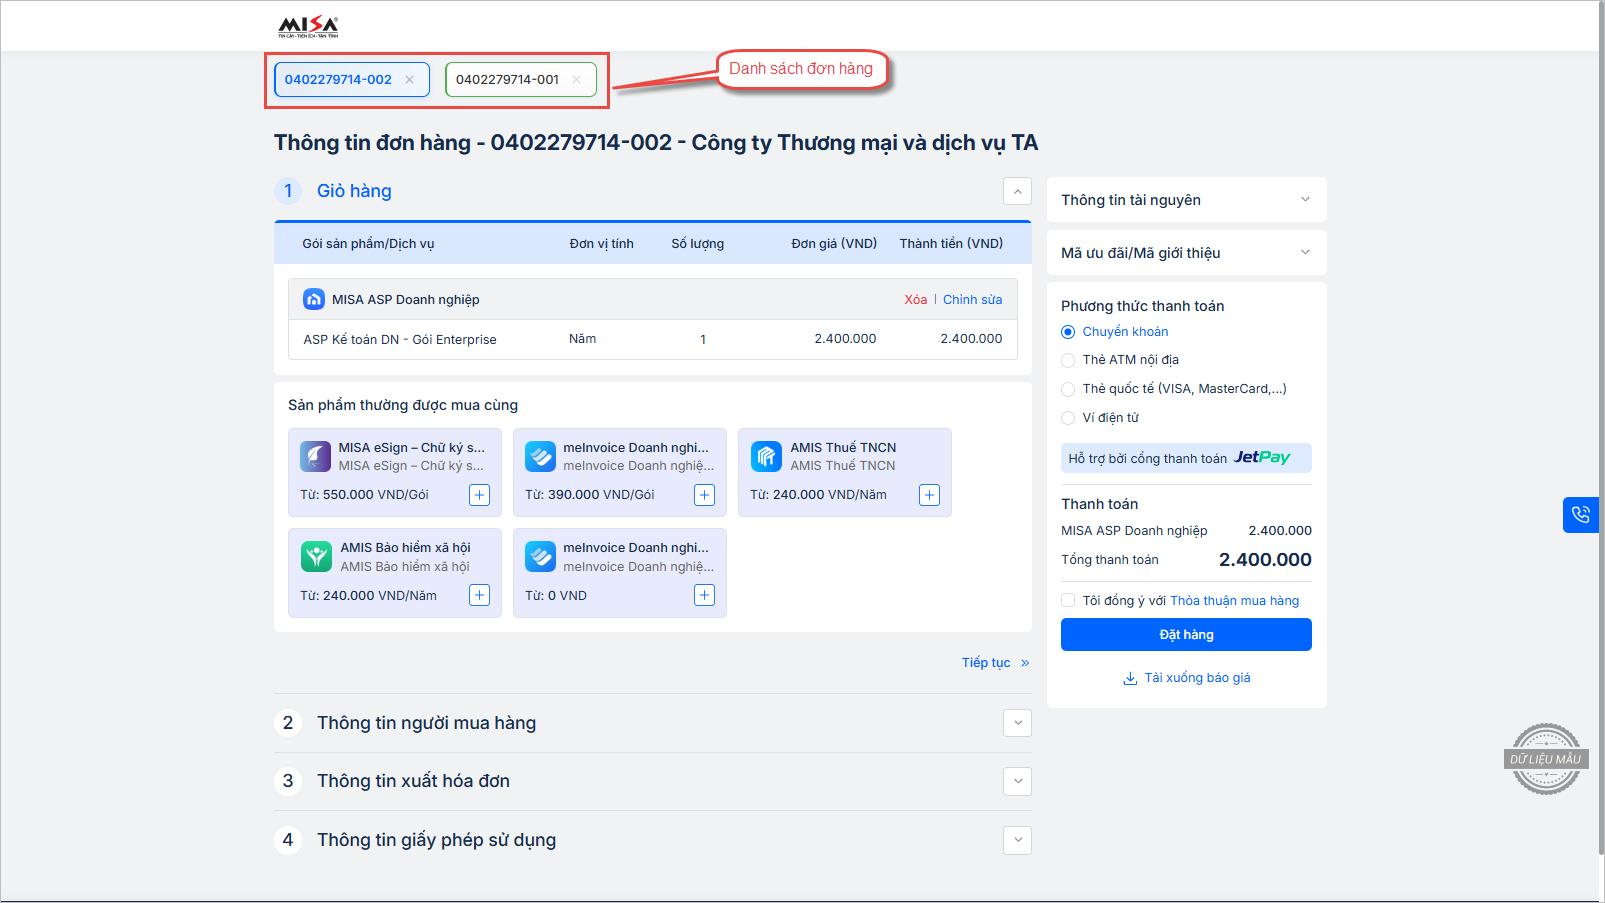Click Tải xuống báo giá link
The width and height of the screenshot is (1605, 903).
1197,678
